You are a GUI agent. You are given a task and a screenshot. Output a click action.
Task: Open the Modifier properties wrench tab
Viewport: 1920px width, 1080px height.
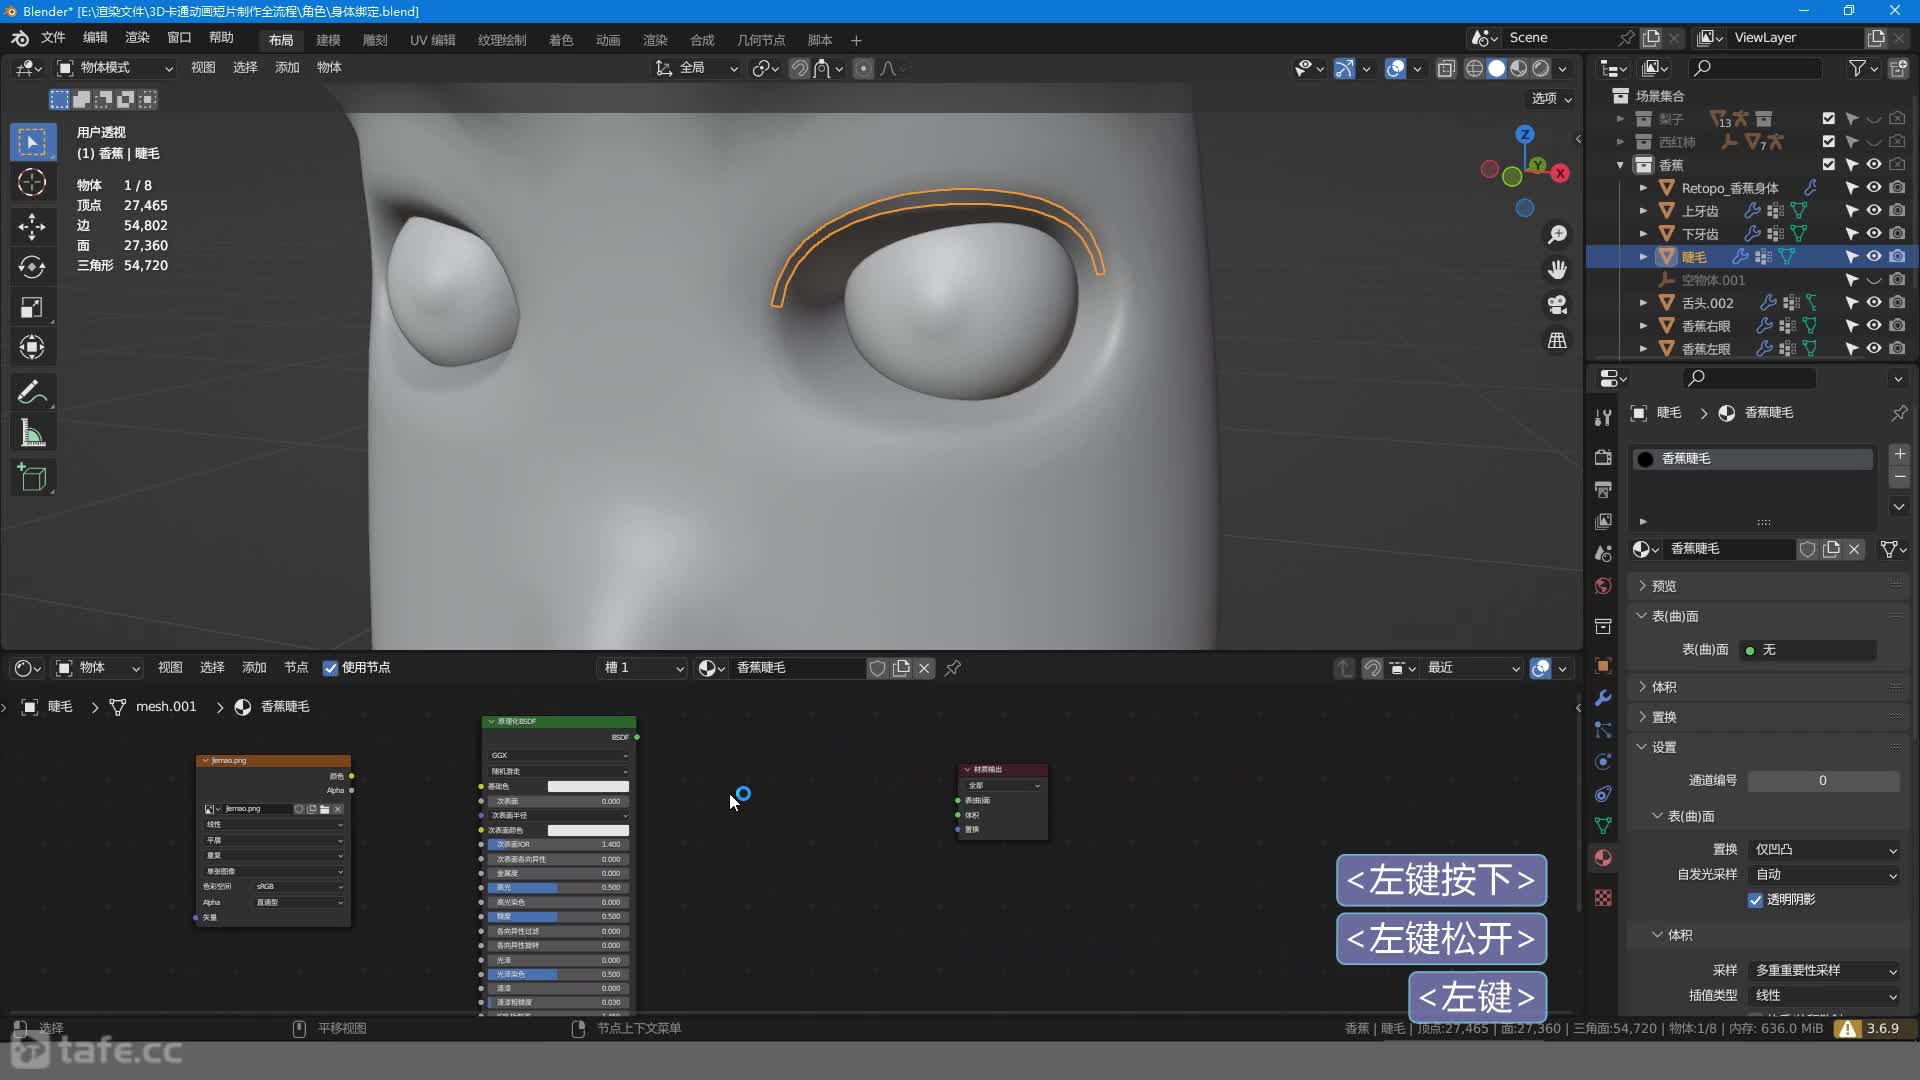(x=1603, y=698)
